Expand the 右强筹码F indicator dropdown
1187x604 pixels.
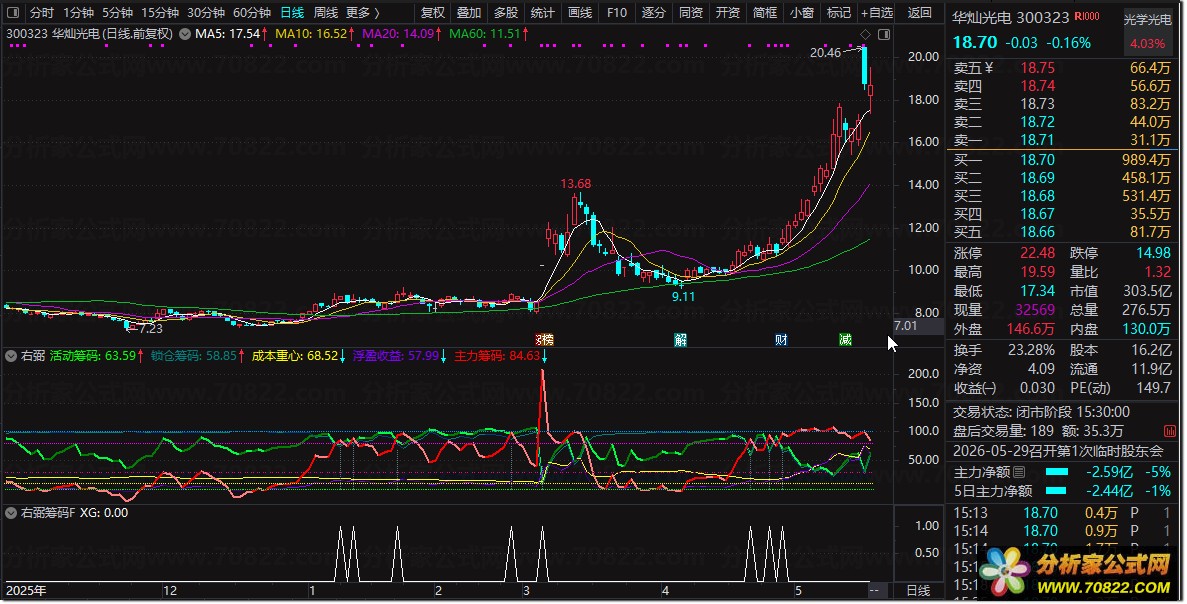pyautogui.click(x=11, y=512)
